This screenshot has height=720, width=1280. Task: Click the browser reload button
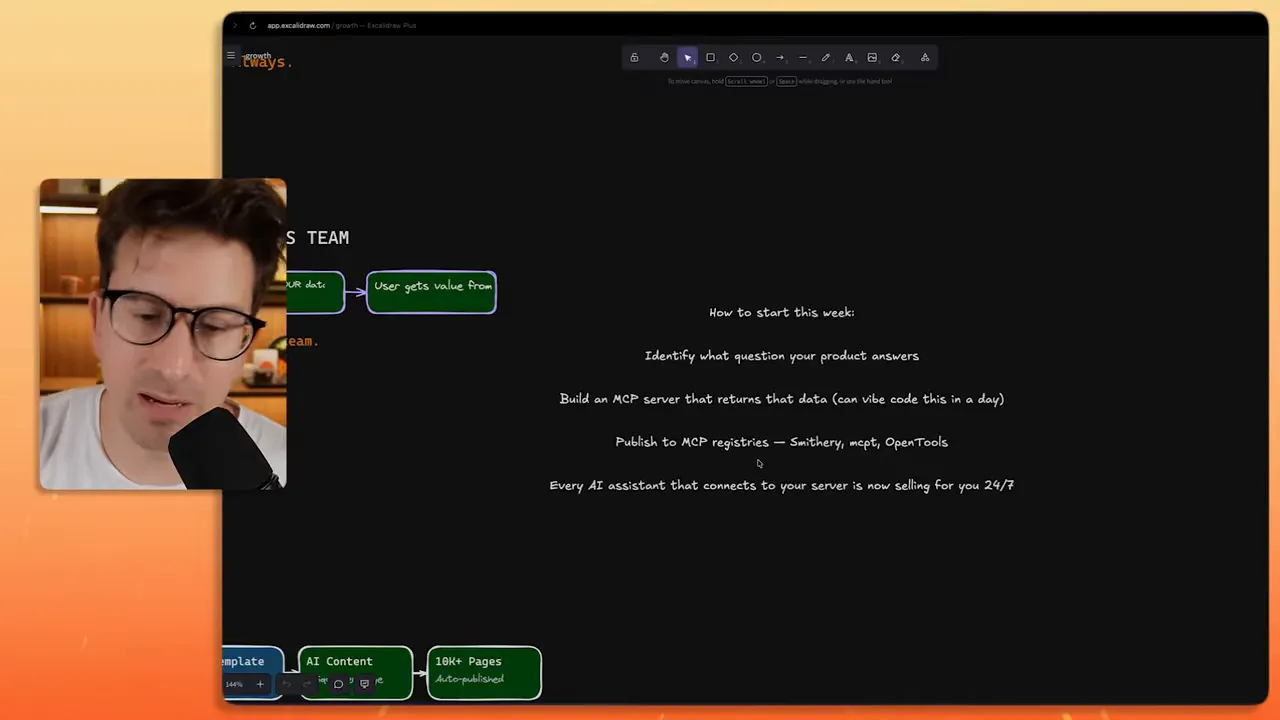(252, 25)
